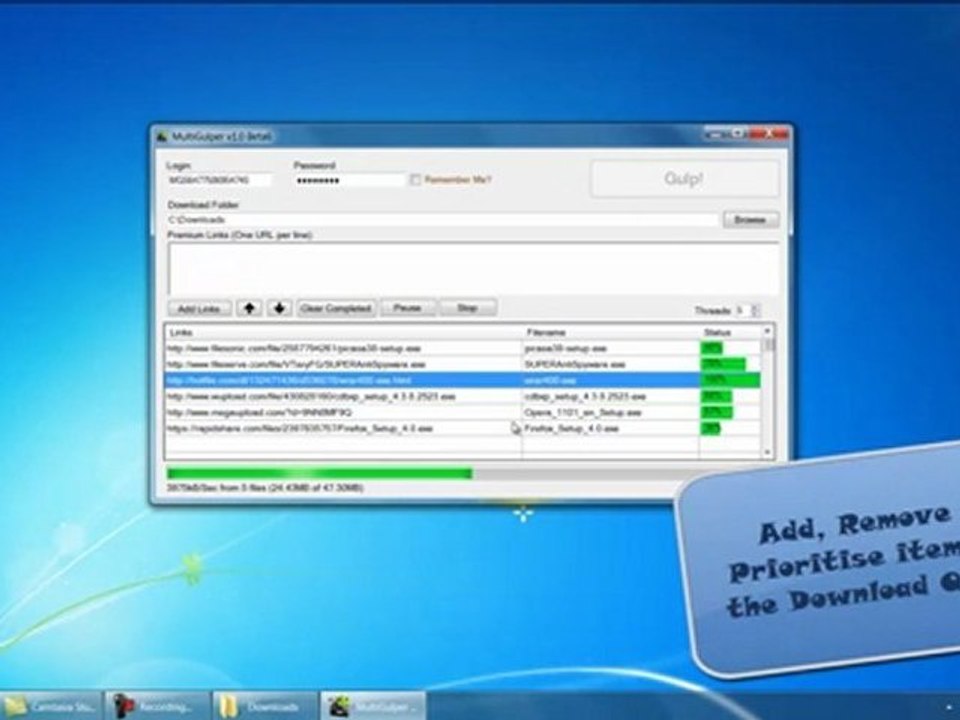Select the SUPERAntiSpyware.exe row

[x=463, y=364]
